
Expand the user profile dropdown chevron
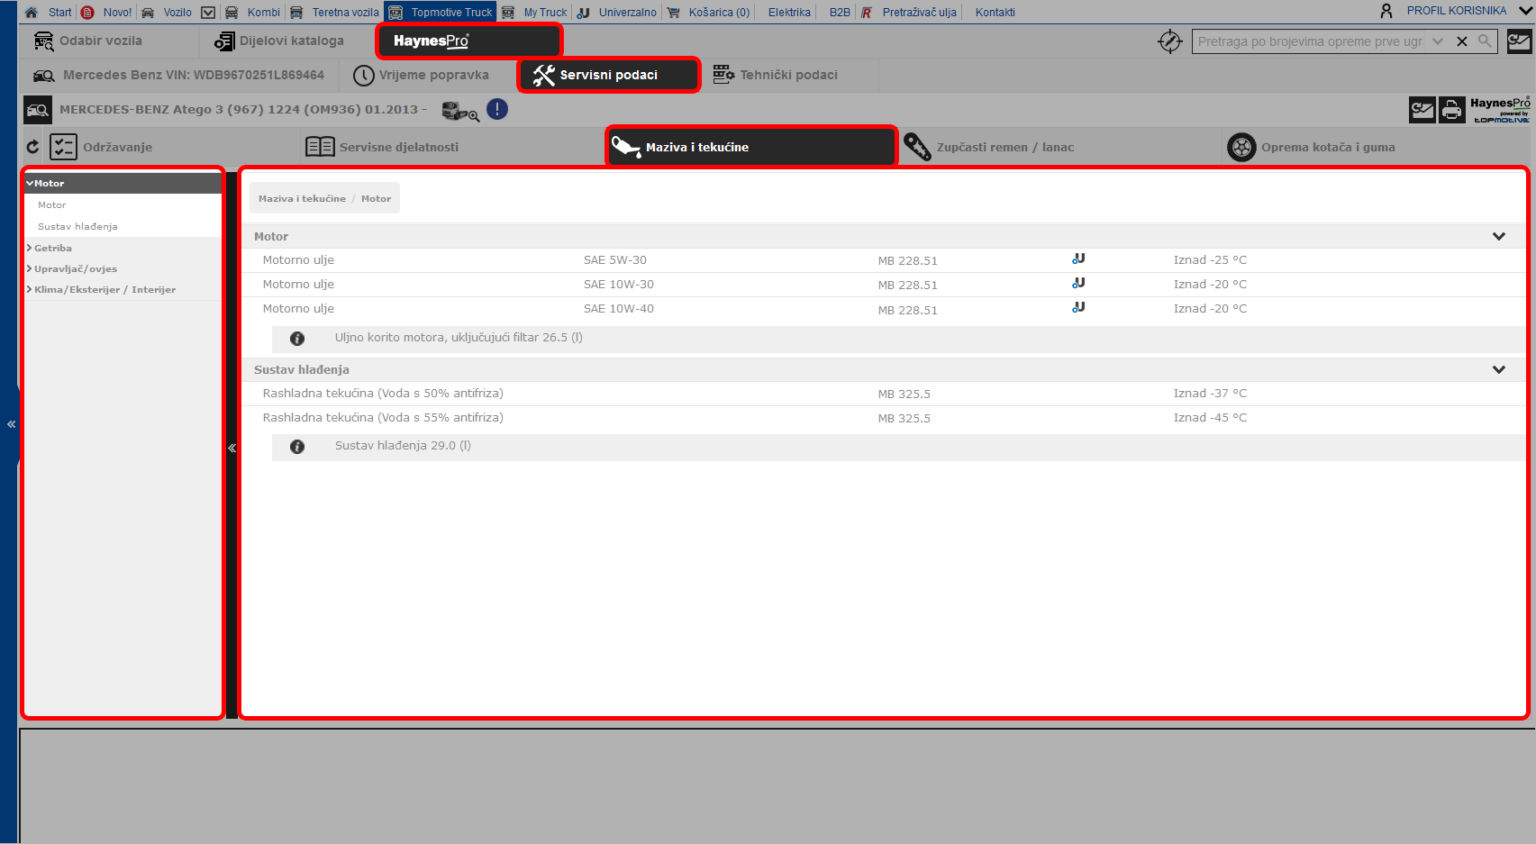click(x=1525, y=11)
